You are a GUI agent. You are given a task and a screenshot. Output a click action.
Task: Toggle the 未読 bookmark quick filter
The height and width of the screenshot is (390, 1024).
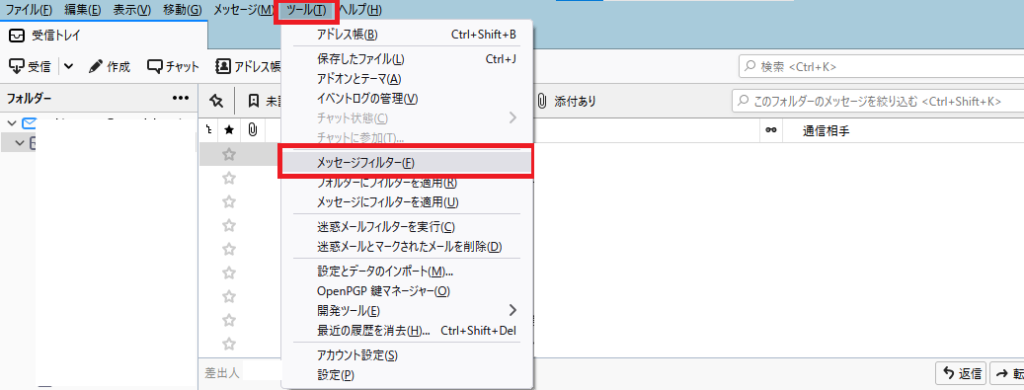pyautogui.click(x=264, y=101)
